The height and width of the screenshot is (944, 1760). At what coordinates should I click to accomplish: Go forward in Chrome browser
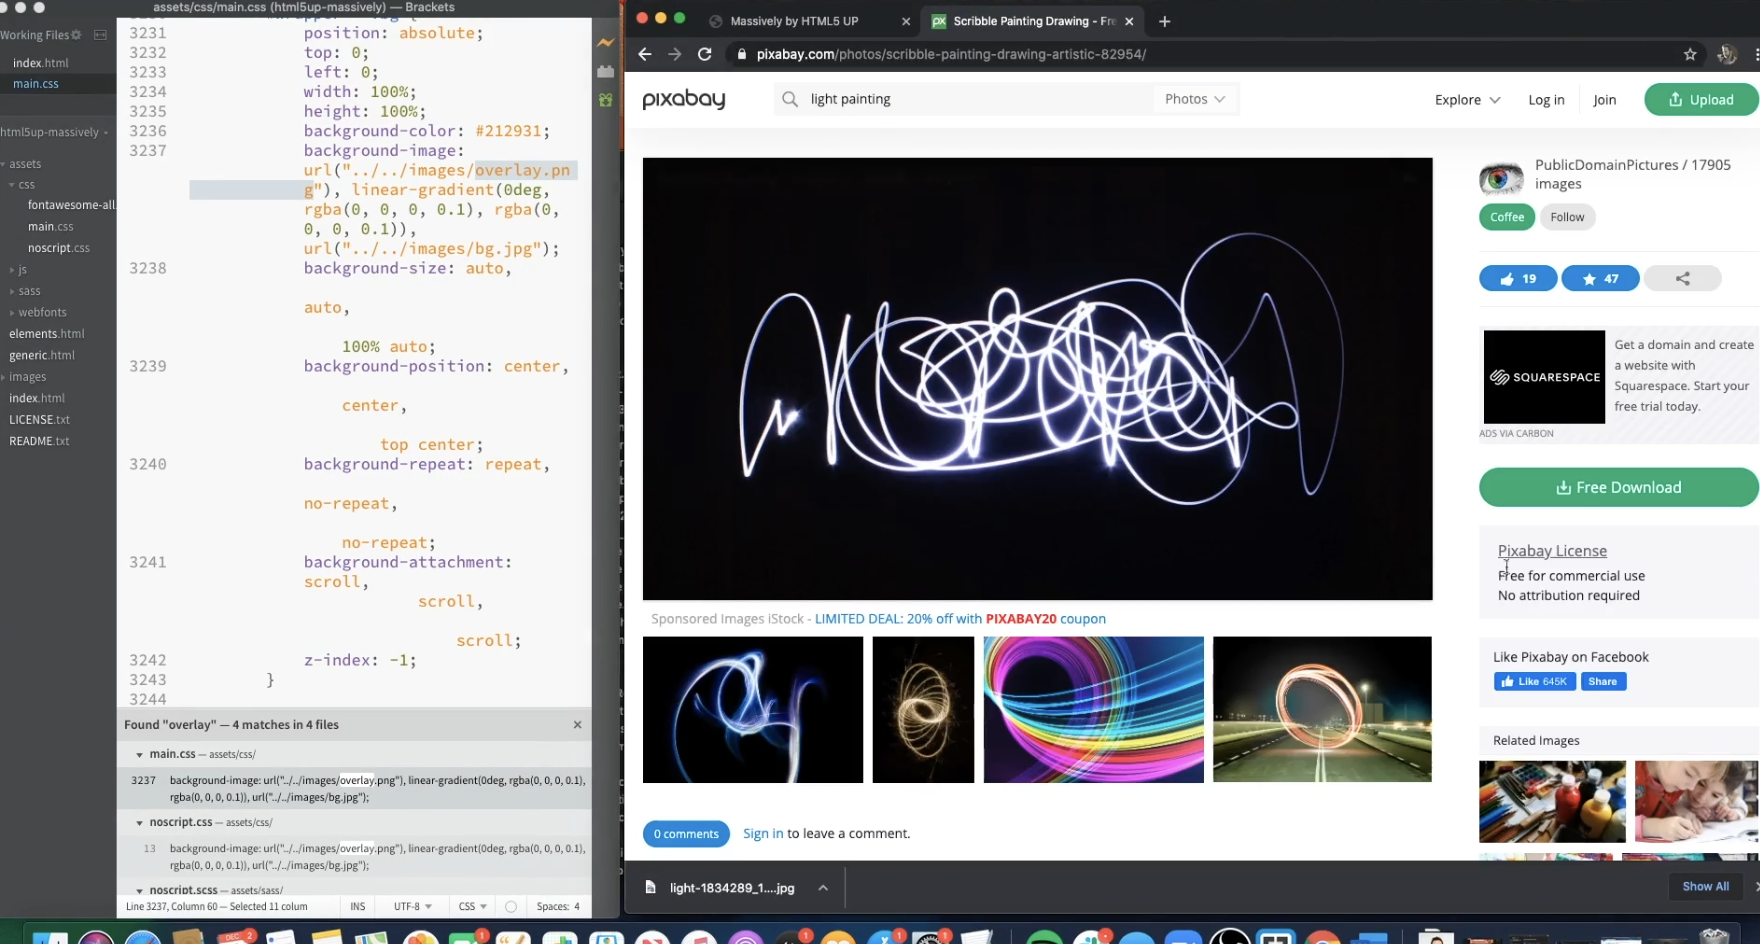point(675,54)
